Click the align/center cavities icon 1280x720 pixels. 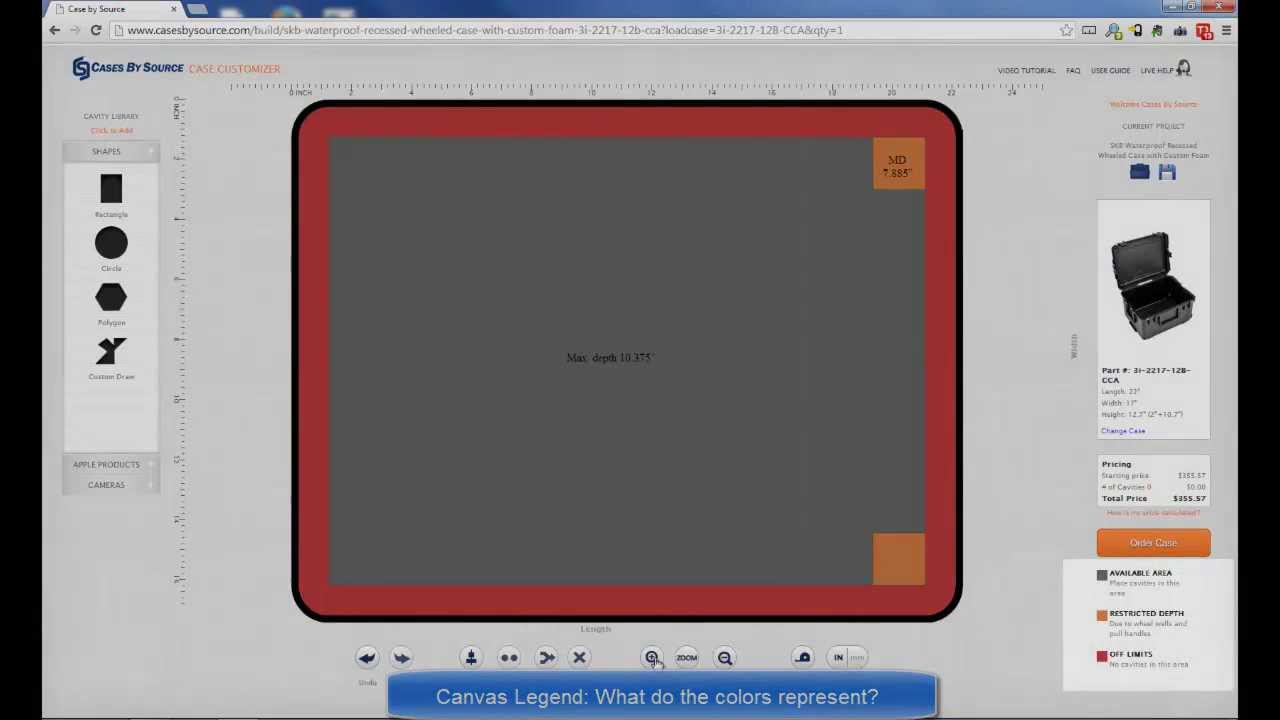pyautogui.click(x=471, y=657)
